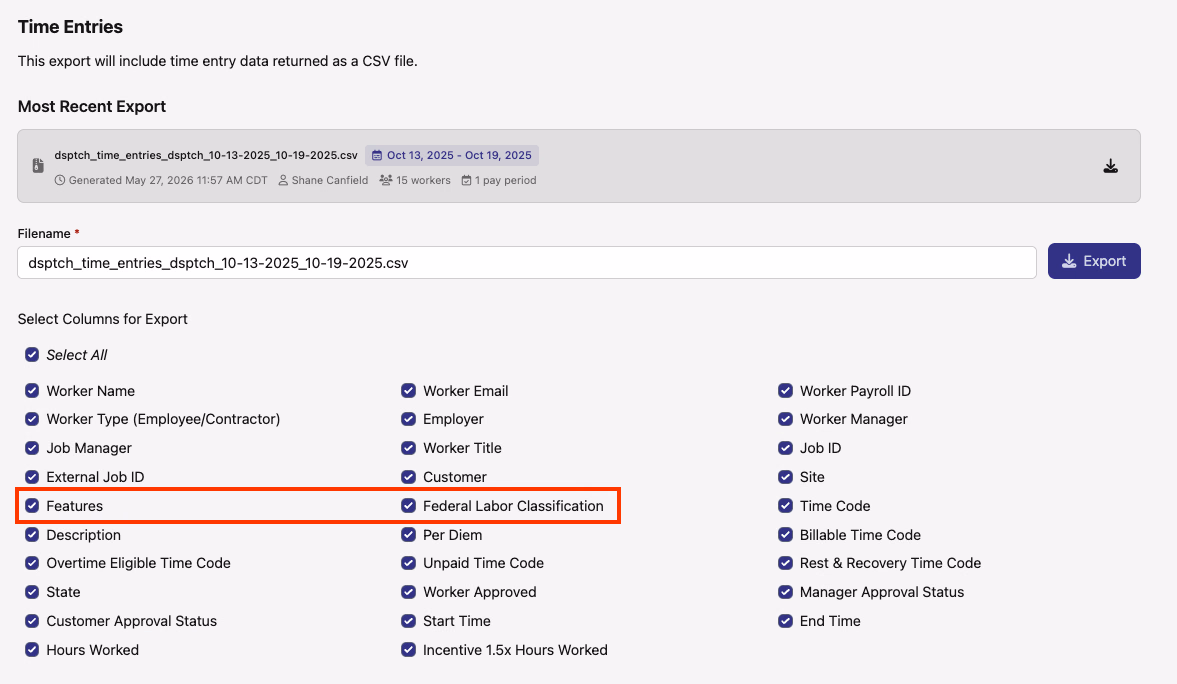Click the clock icon beside Generated timestamp
The width and height of the screenshot is (1177, 684).
tap(60, 180)
